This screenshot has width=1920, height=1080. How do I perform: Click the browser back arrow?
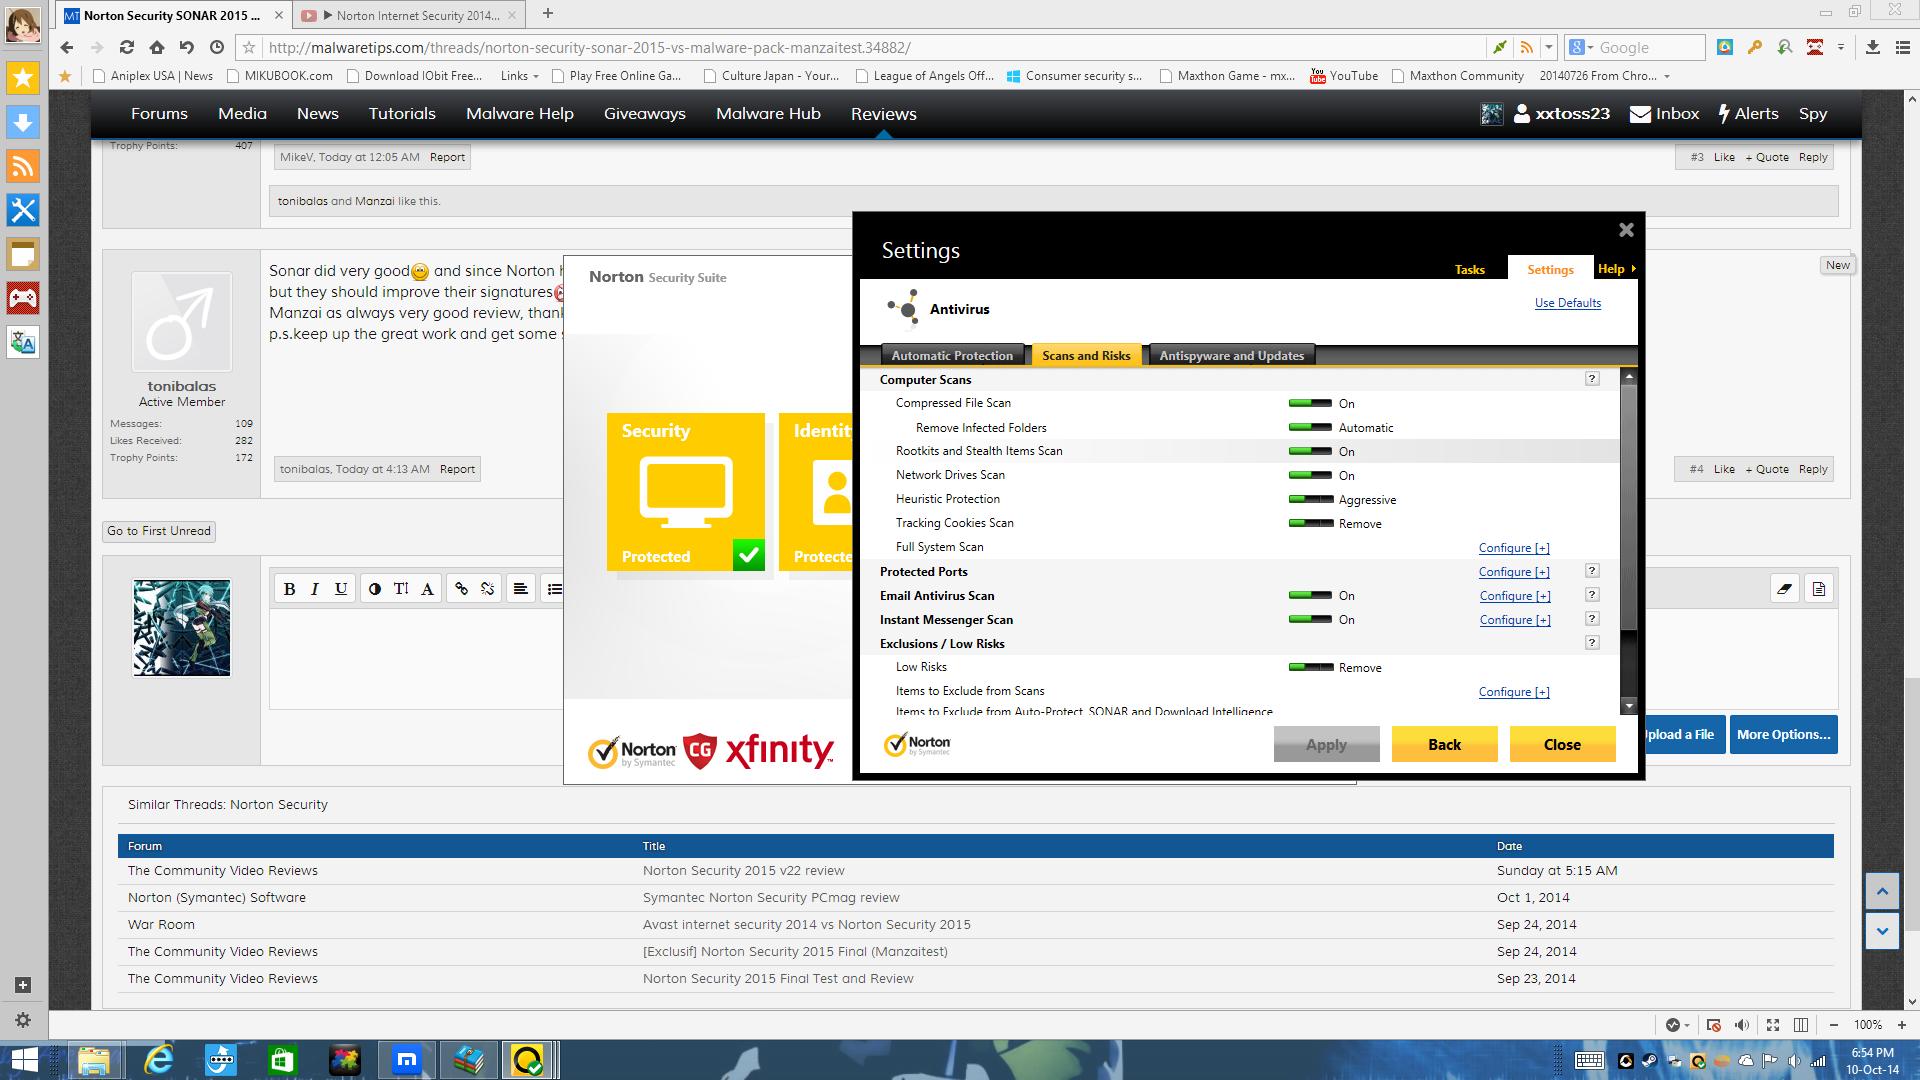67,47
